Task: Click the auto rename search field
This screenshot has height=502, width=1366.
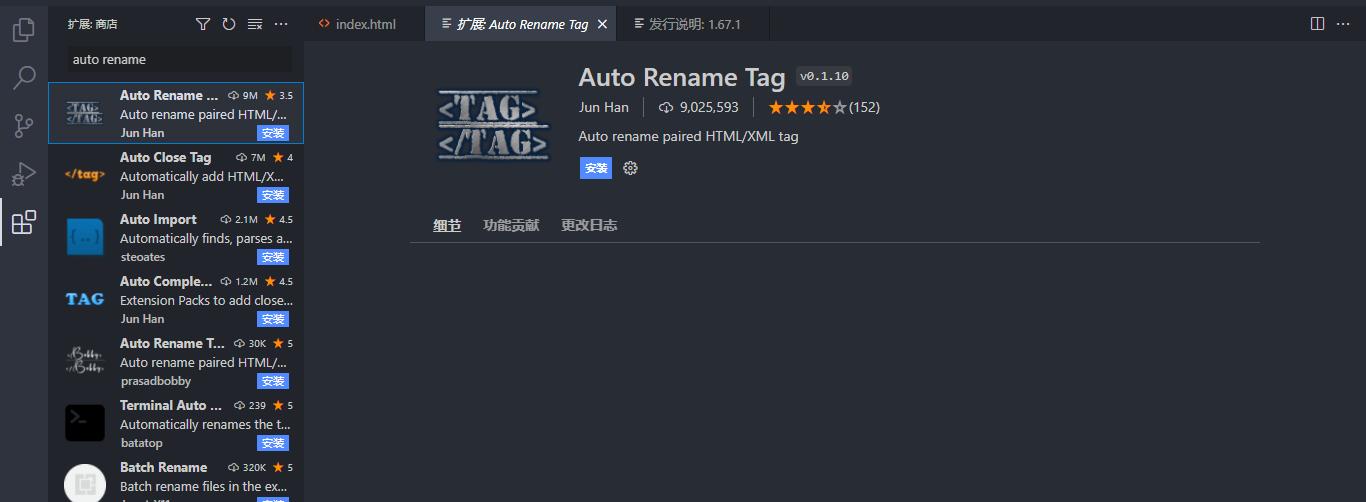Action: click(x=180, y=59)
